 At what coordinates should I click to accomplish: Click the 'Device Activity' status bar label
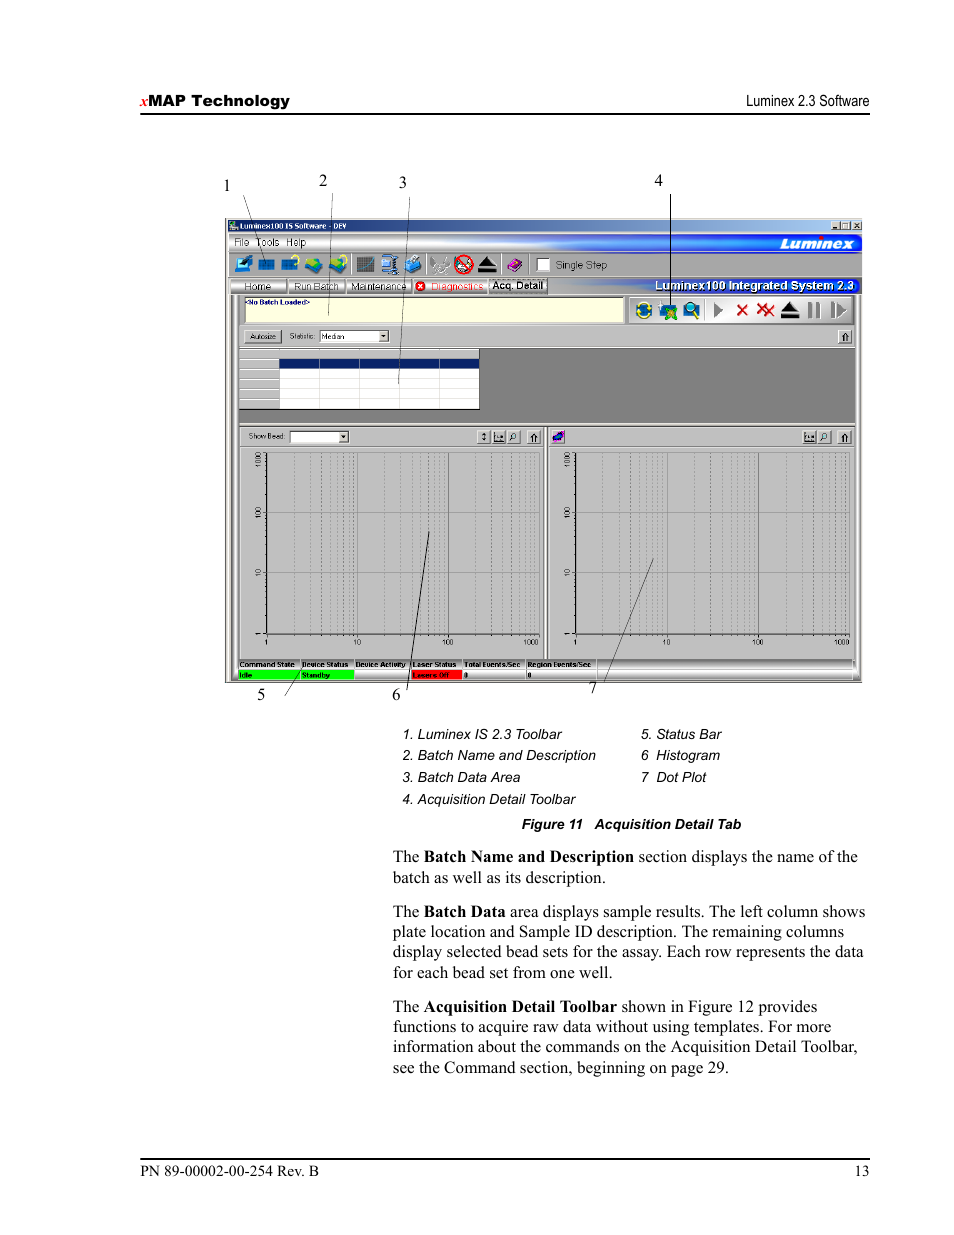pyautogui.click(x=381, y=664)
